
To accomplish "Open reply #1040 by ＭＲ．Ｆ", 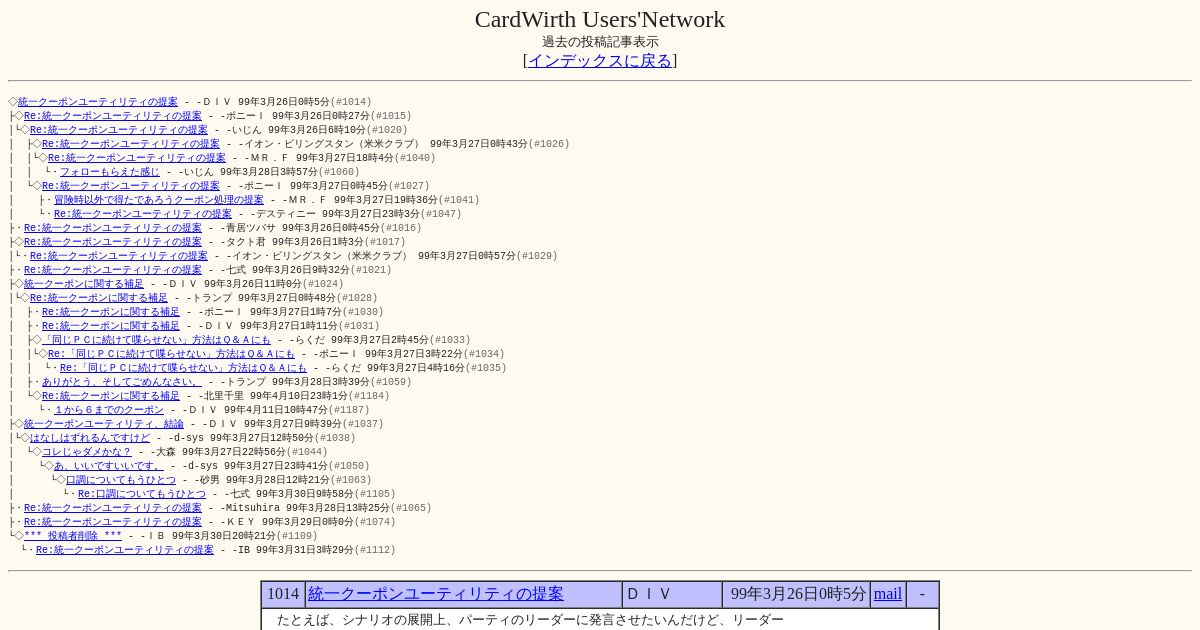I will [137, 158].
